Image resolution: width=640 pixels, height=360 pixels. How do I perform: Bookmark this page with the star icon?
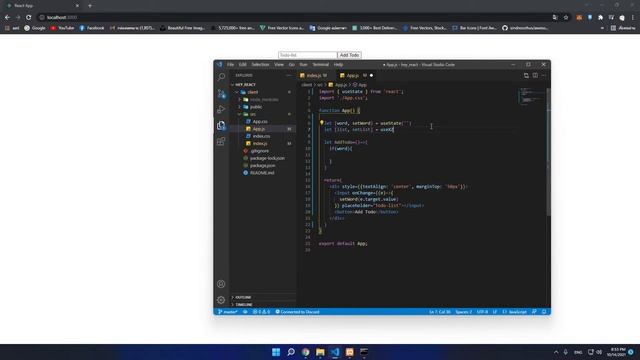click(x=566, y=18)
